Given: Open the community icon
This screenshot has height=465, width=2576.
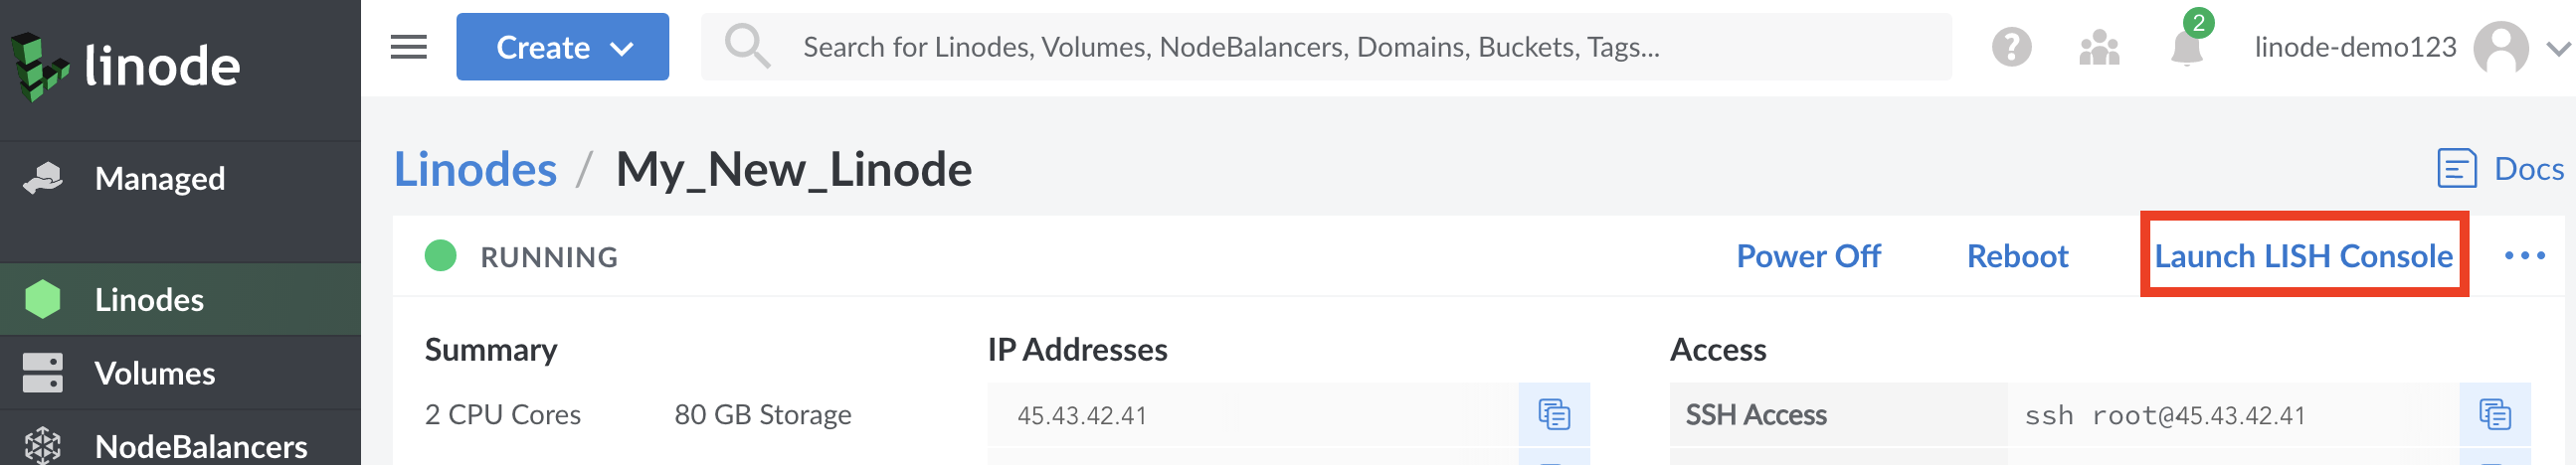Looking at the screenshot, I should click(x=2098, y=47).
